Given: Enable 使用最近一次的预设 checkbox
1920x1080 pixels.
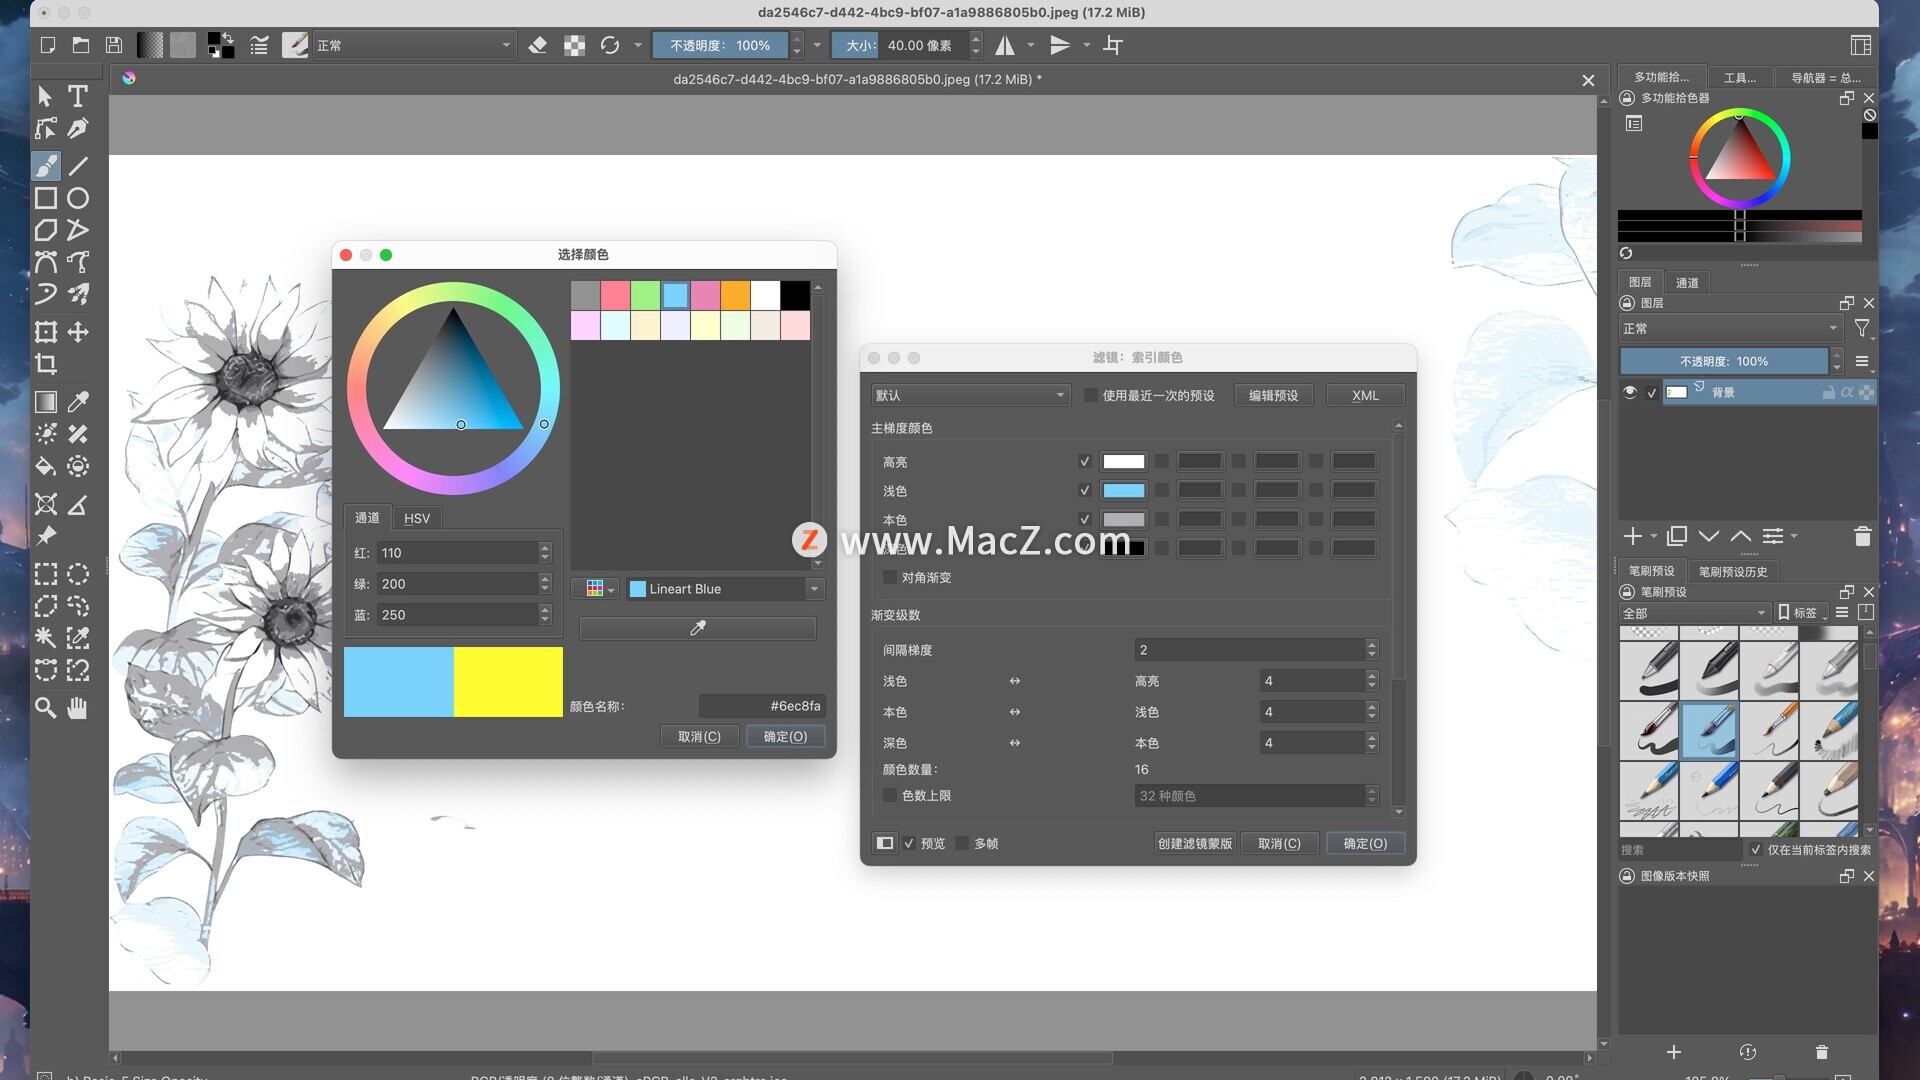Looking at the screenshot, I should 1091,396.
